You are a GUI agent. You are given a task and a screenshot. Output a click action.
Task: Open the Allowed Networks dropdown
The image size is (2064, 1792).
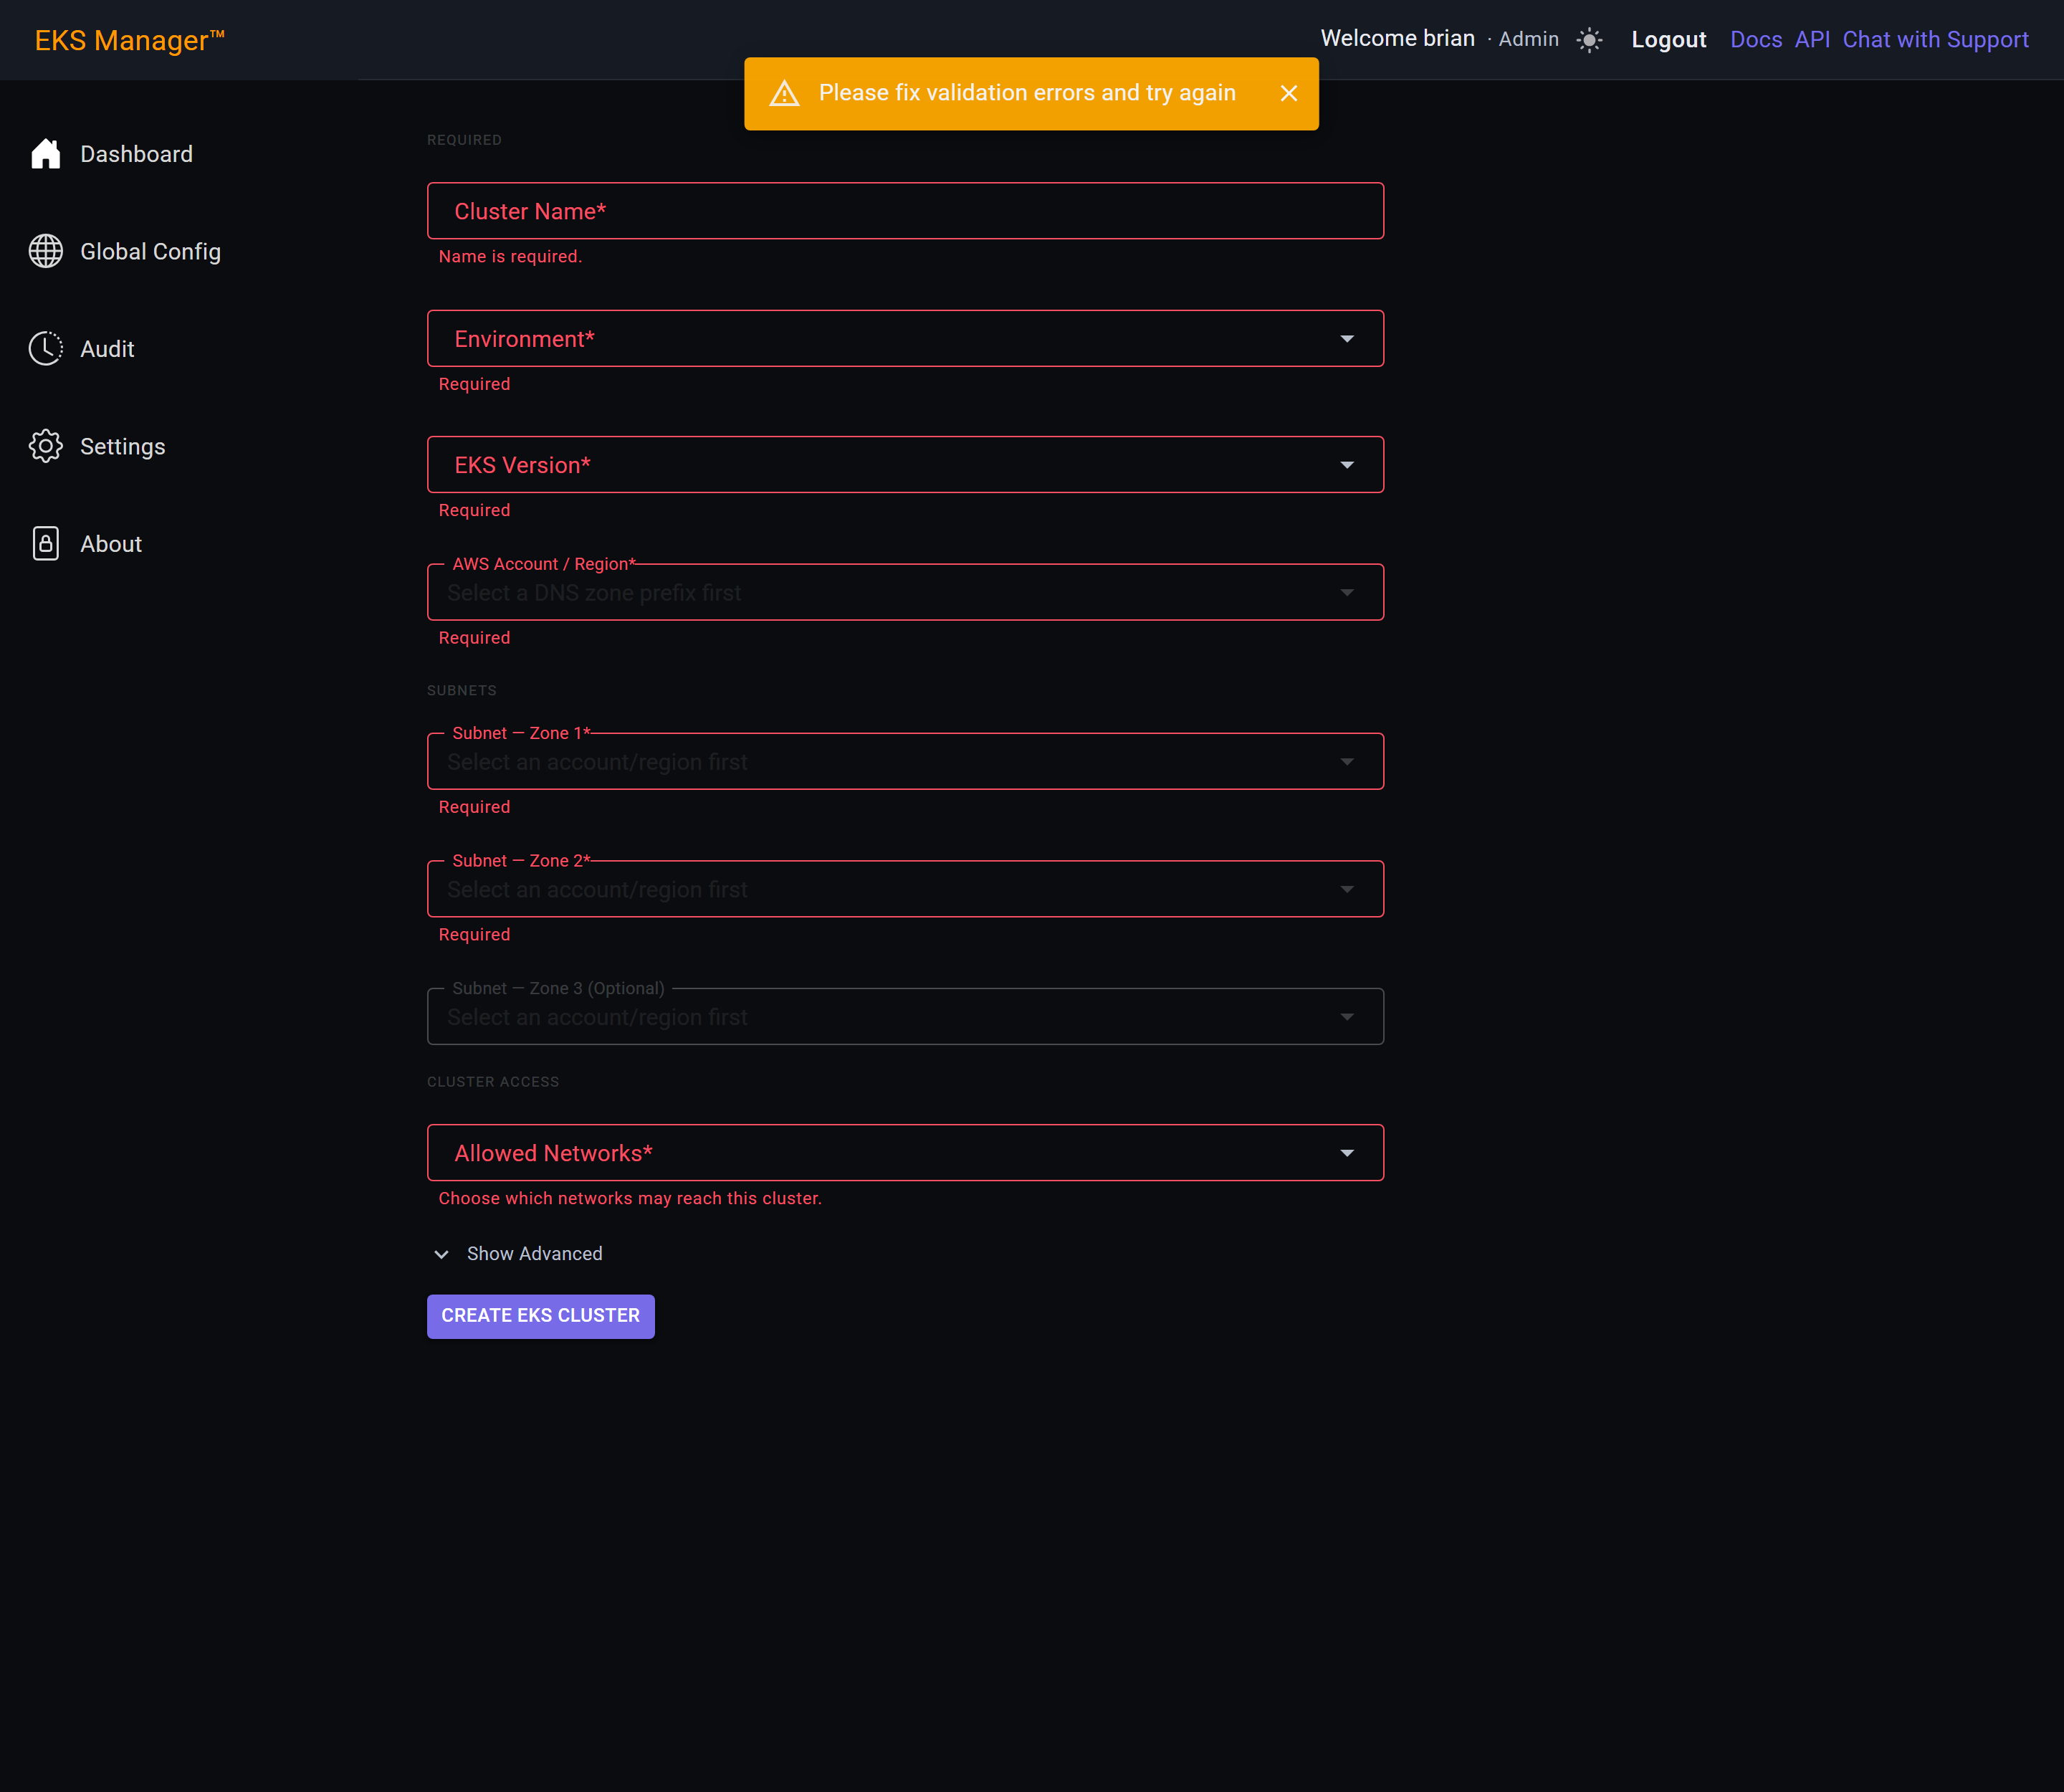(x=905, y=1153)
